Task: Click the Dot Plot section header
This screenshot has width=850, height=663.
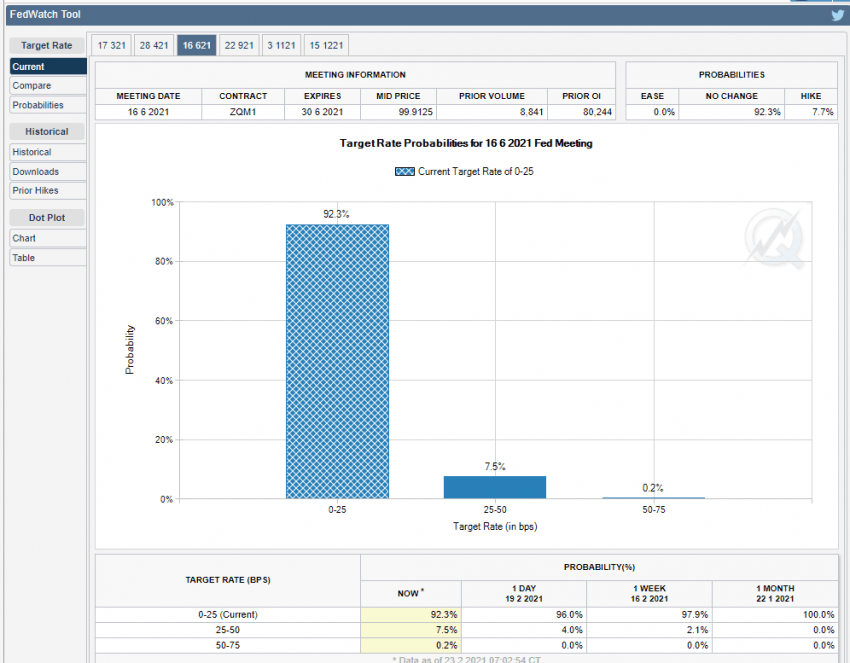Action: tap(47, 218)
